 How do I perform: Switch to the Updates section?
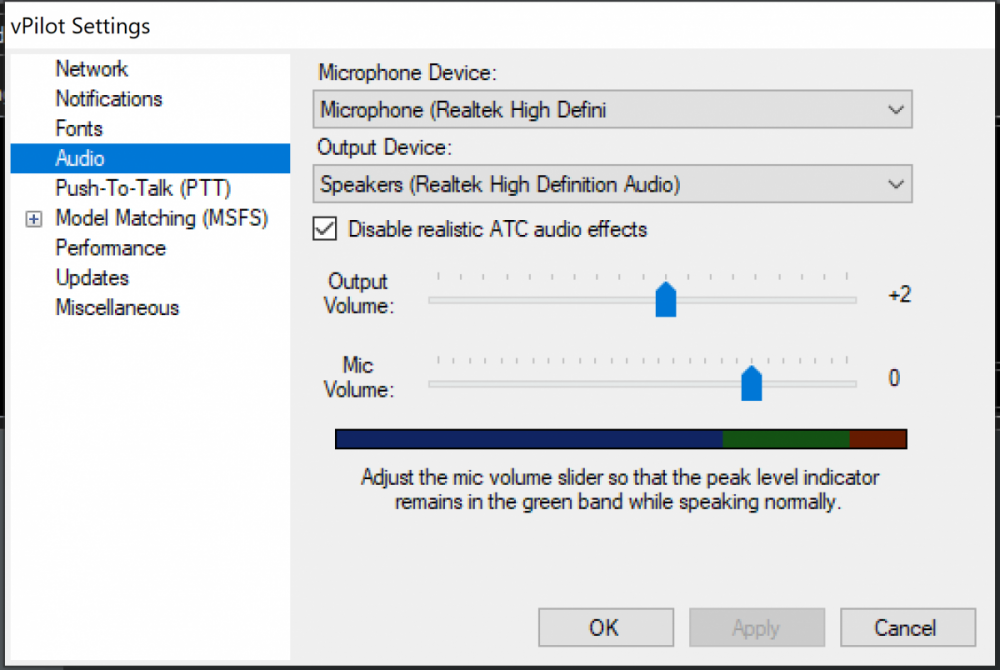tap(92, 278)
